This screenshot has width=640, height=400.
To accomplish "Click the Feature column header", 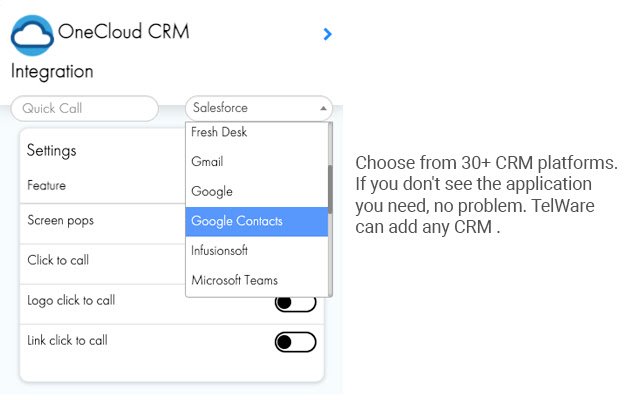I will tap(47, 185).
